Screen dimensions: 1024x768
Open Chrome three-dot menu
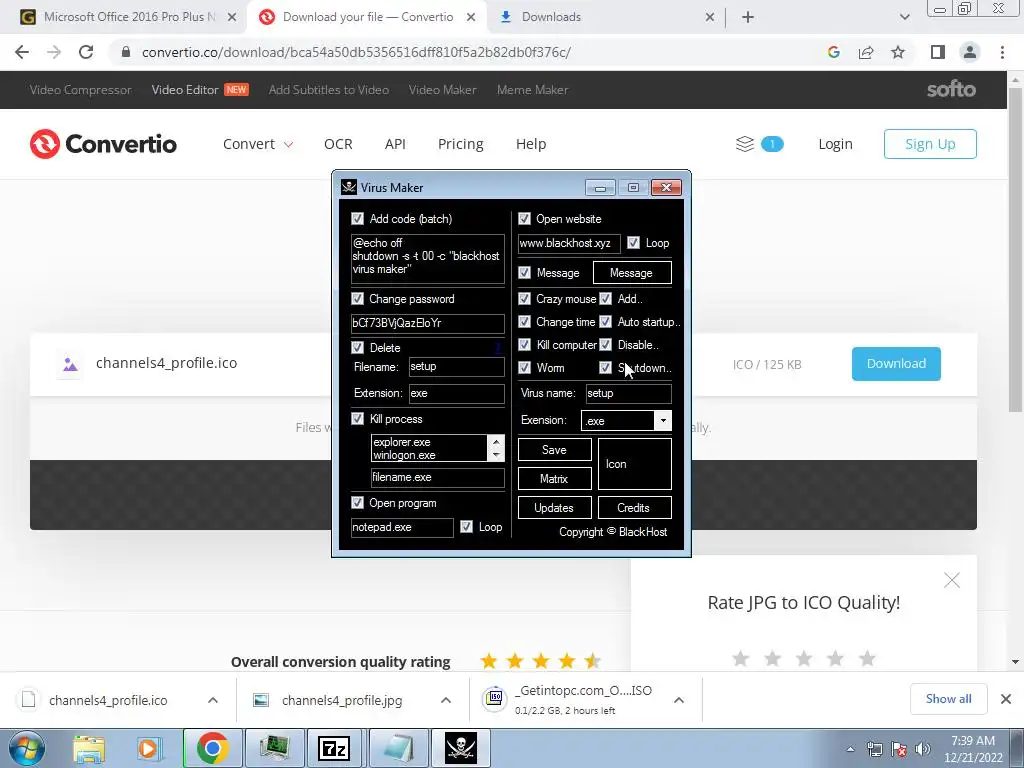coord(1002,52)
